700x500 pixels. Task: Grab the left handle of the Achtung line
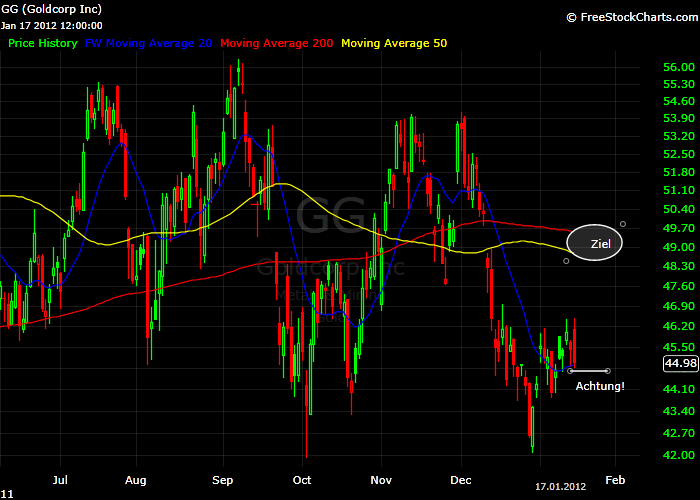570,371
